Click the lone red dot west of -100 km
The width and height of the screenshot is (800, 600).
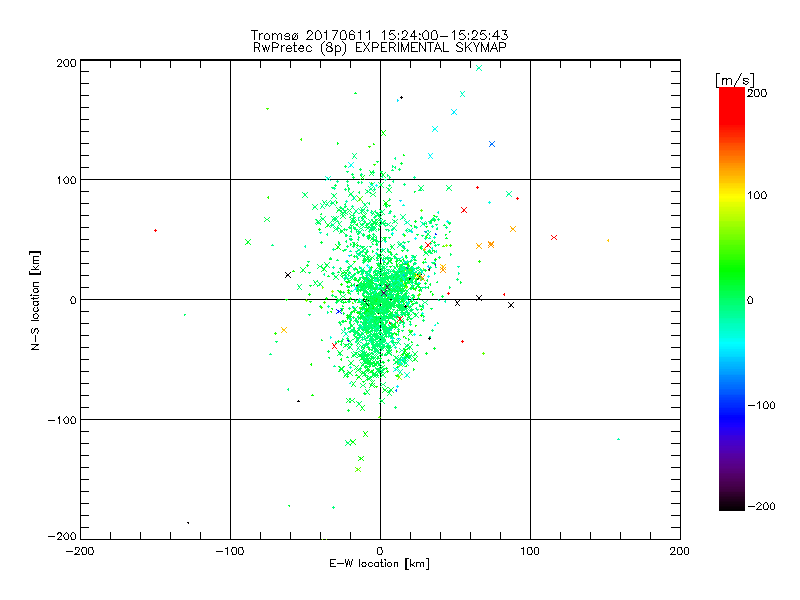click(156, 231)
